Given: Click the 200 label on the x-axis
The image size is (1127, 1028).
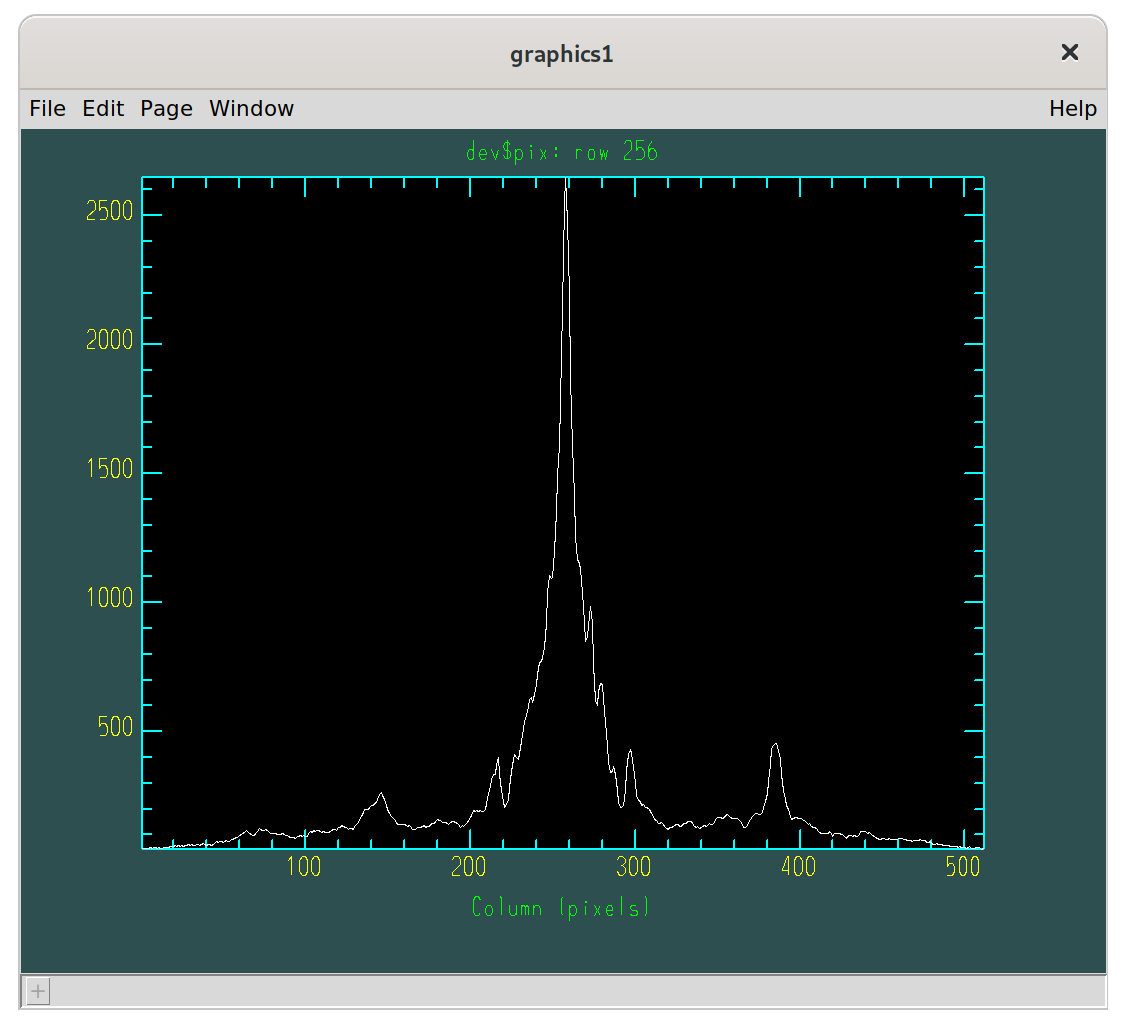Looking at the screenshot, I should pyautogui.click(x=469, y=867).
